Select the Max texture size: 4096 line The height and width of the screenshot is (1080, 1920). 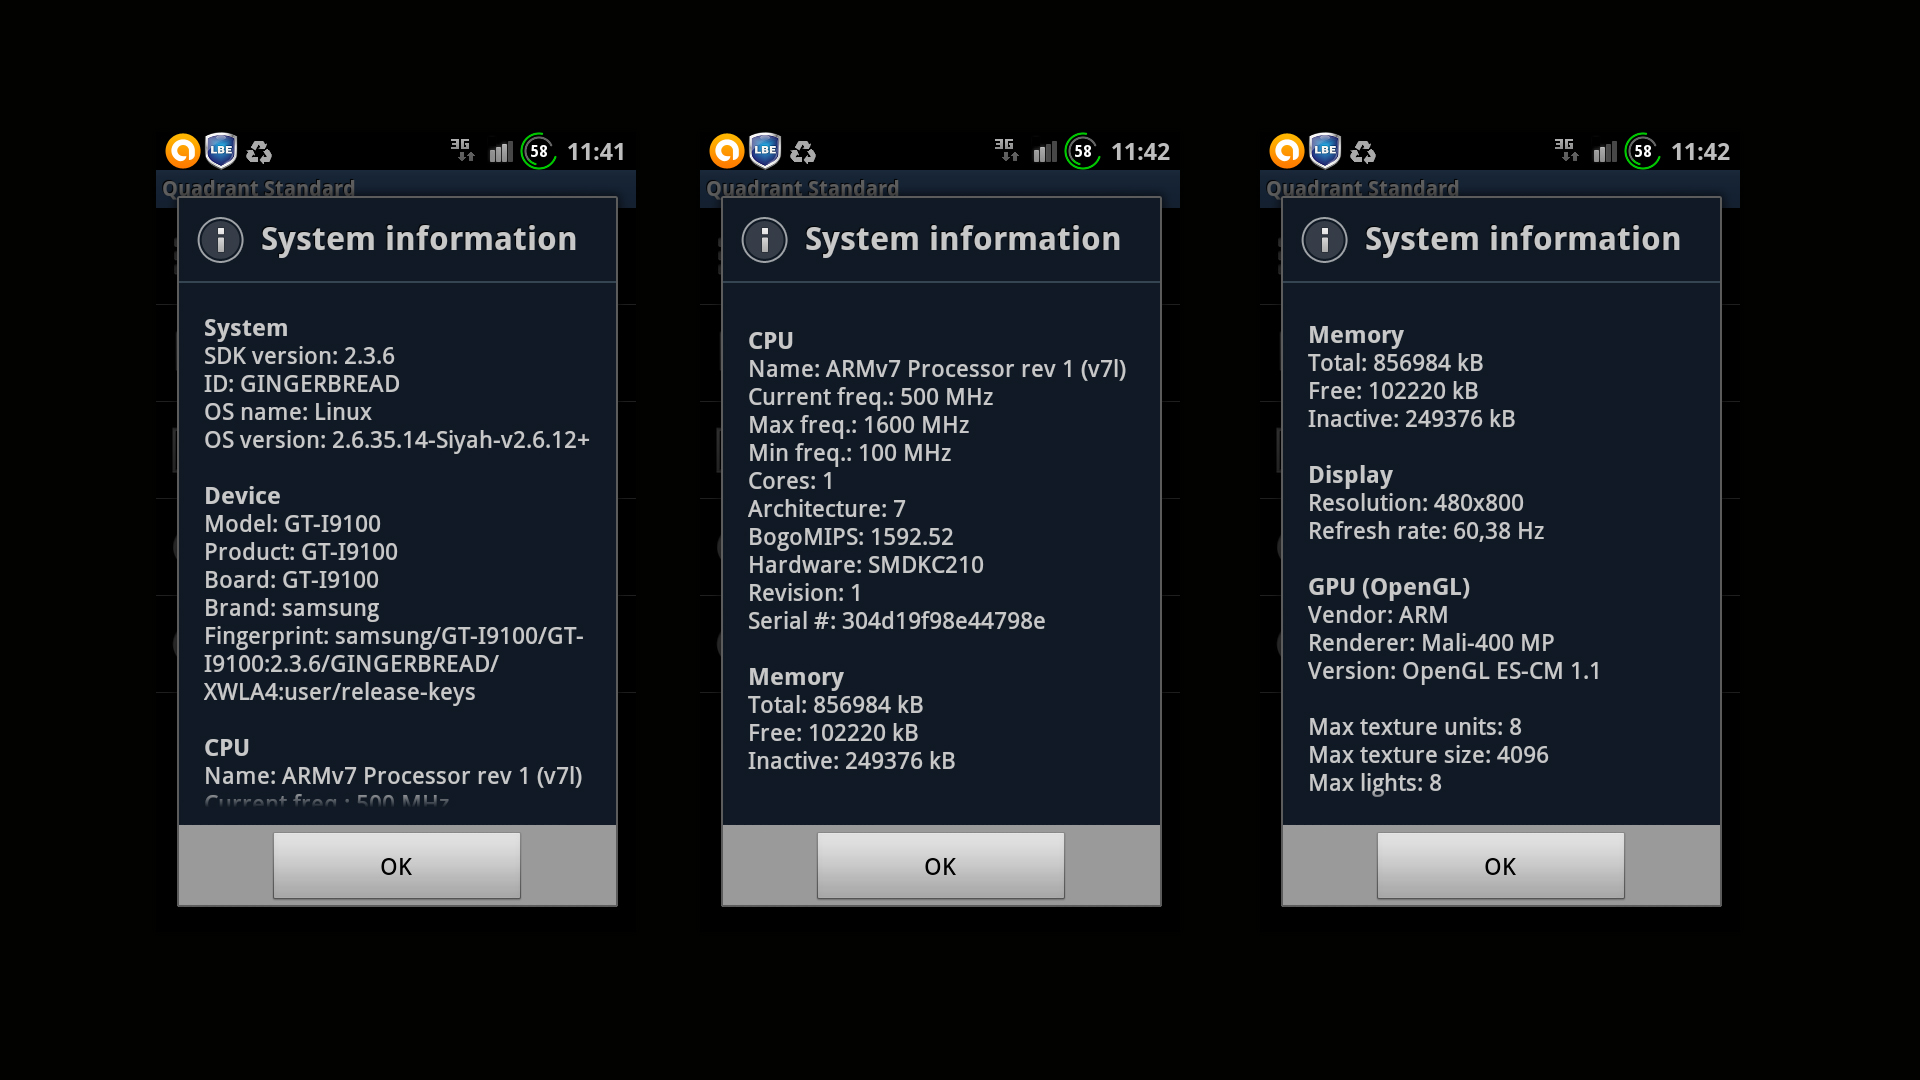click(x=1428, y=755)
